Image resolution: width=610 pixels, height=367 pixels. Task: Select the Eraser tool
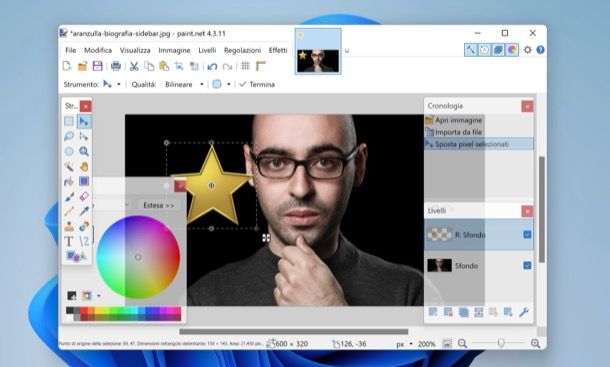tap(84, 197)
